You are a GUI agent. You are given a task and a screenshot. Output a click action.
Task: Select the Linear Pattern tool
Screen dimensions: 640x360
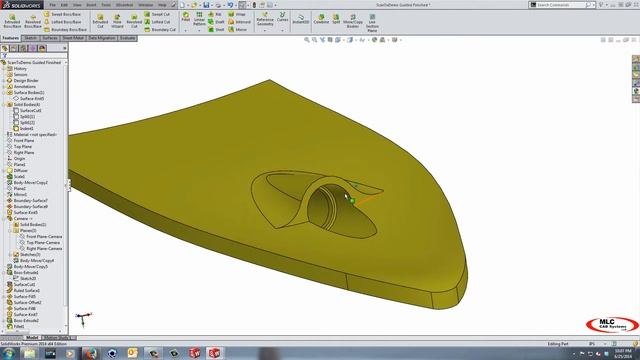[199, 19]
